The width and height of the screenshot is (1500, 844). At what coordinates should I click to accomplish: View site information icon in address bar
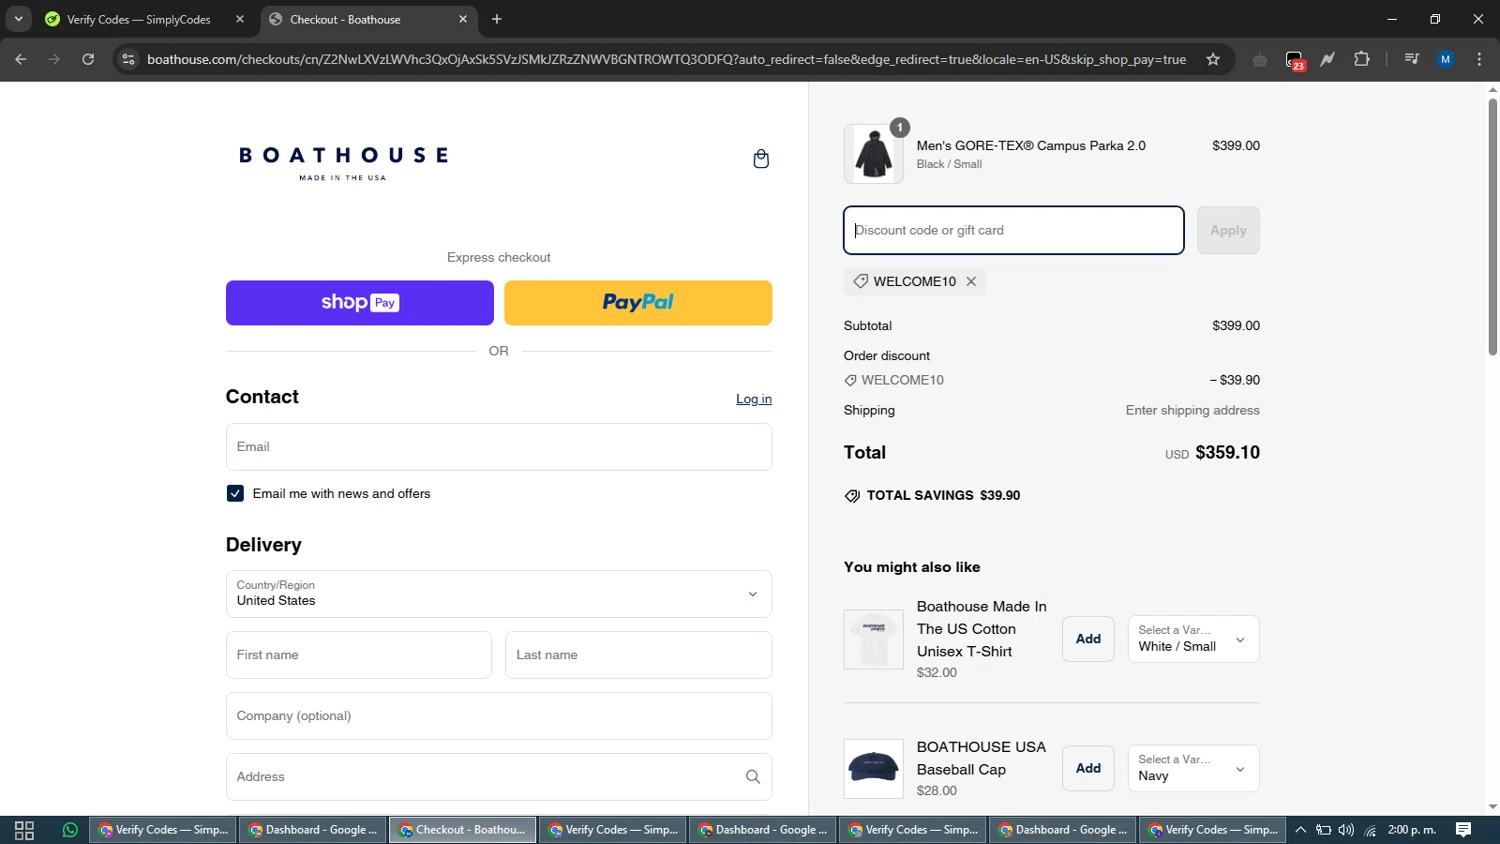[x=127, y=59]
